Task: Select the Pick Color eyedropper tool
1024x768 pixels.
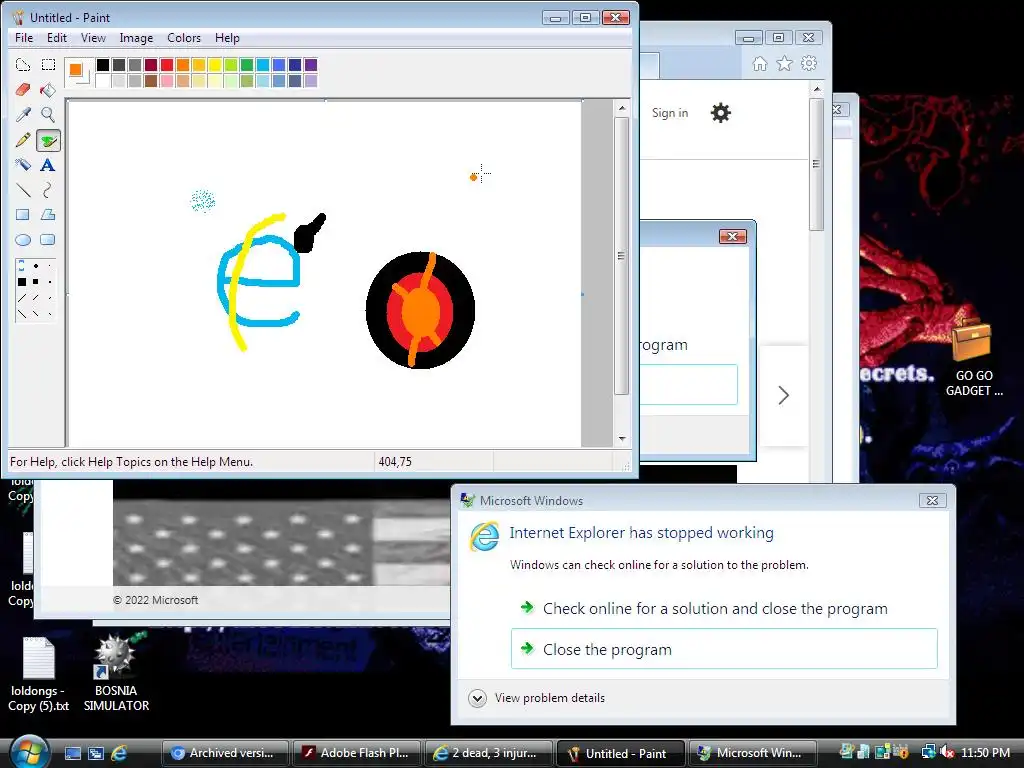Action: tap(23, 114)
